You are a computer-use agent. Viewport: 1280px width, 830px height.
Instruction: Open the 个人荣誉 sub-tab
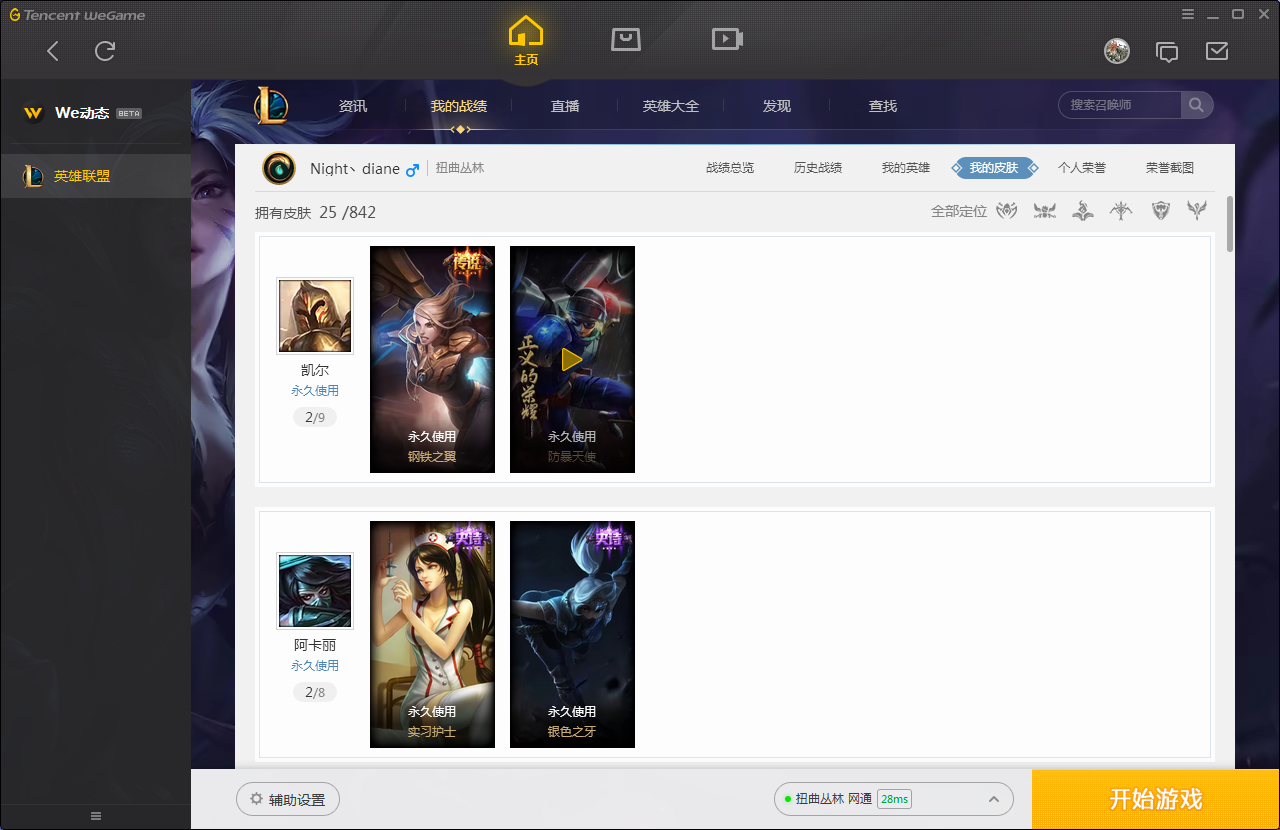click(1082, 168)
